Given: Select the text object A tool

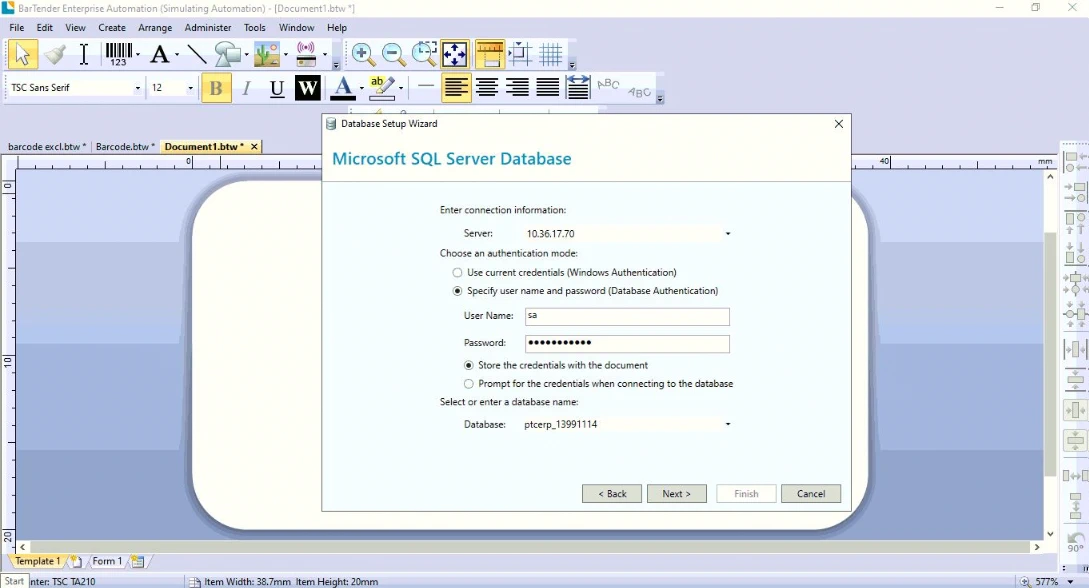Looking at the screenshot, I should tap(160, 54).
